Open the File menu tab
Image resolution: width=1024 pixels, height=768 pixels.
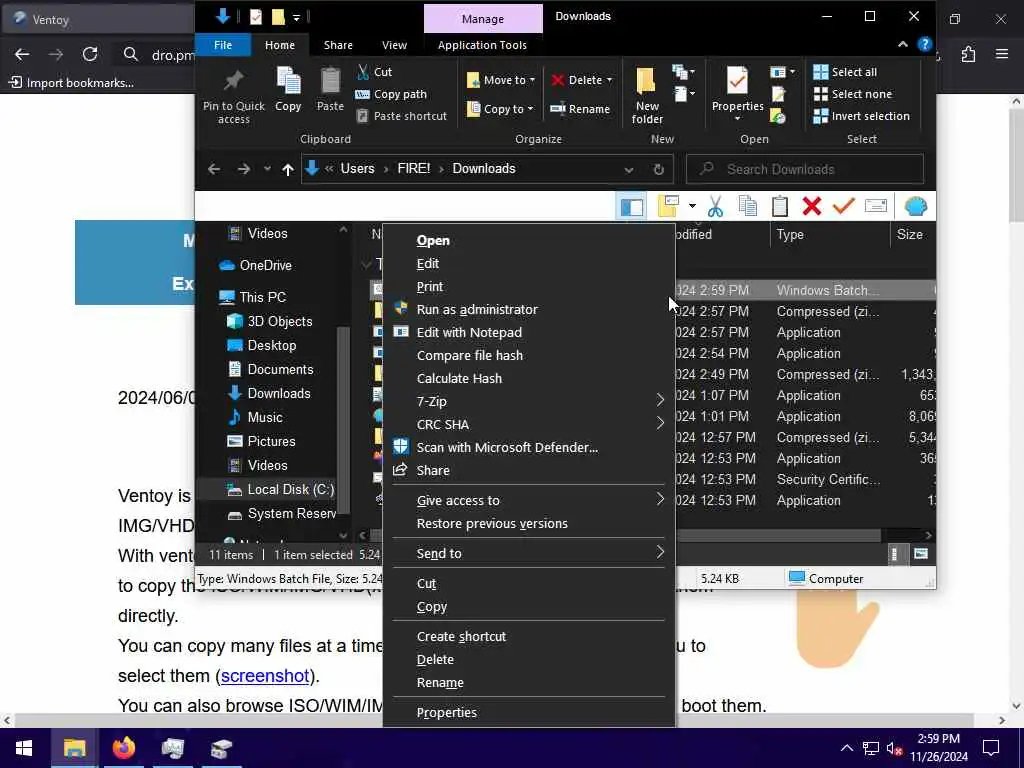223,45
